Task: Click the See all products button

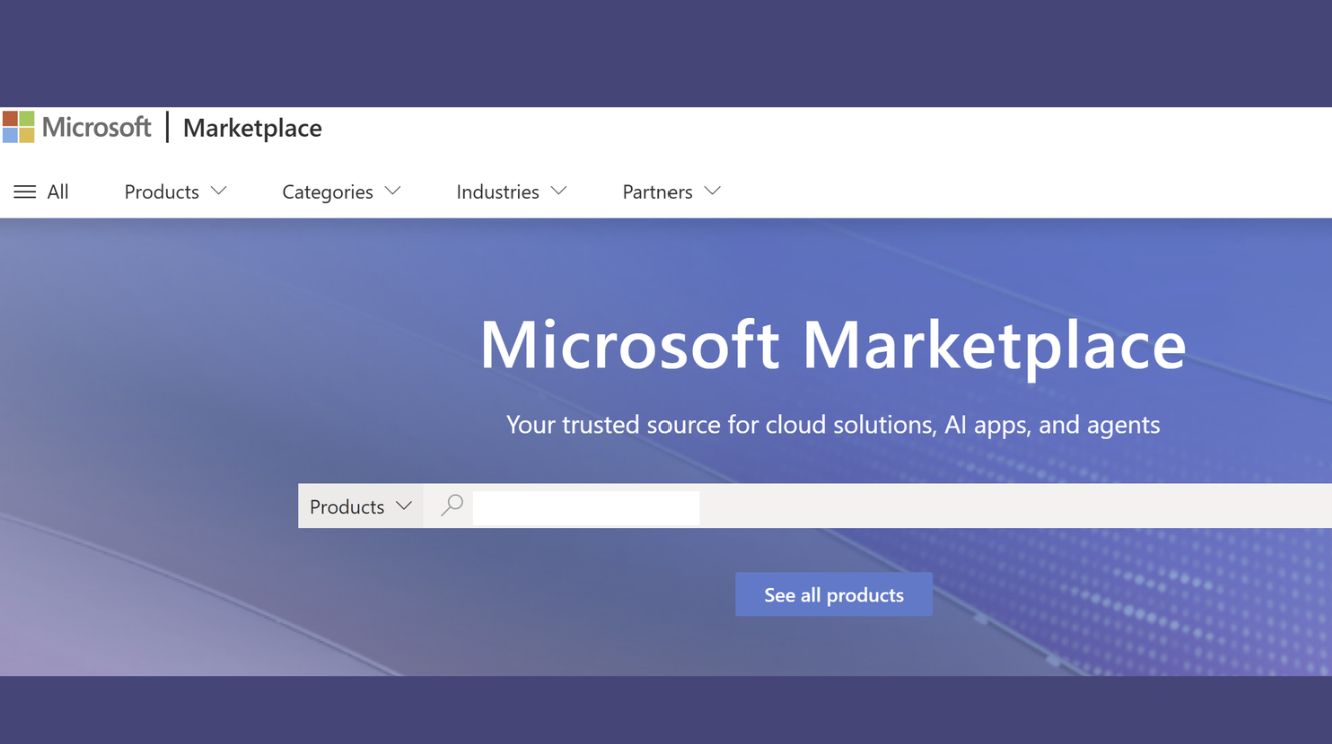Action: [x=834, y=594]
